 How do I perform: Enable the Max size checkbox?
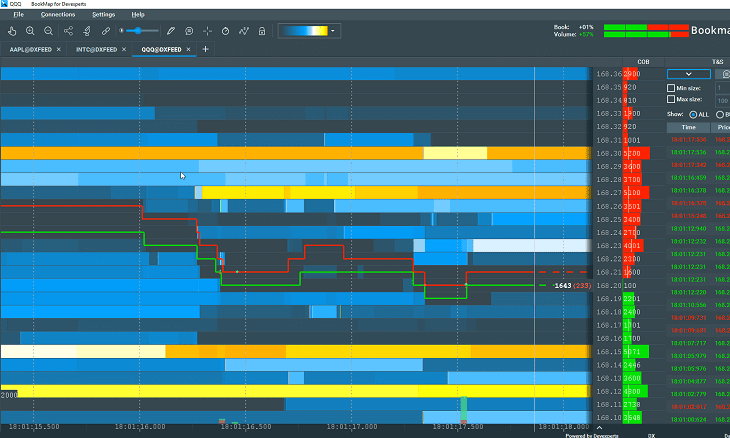(x=671, y=99)
